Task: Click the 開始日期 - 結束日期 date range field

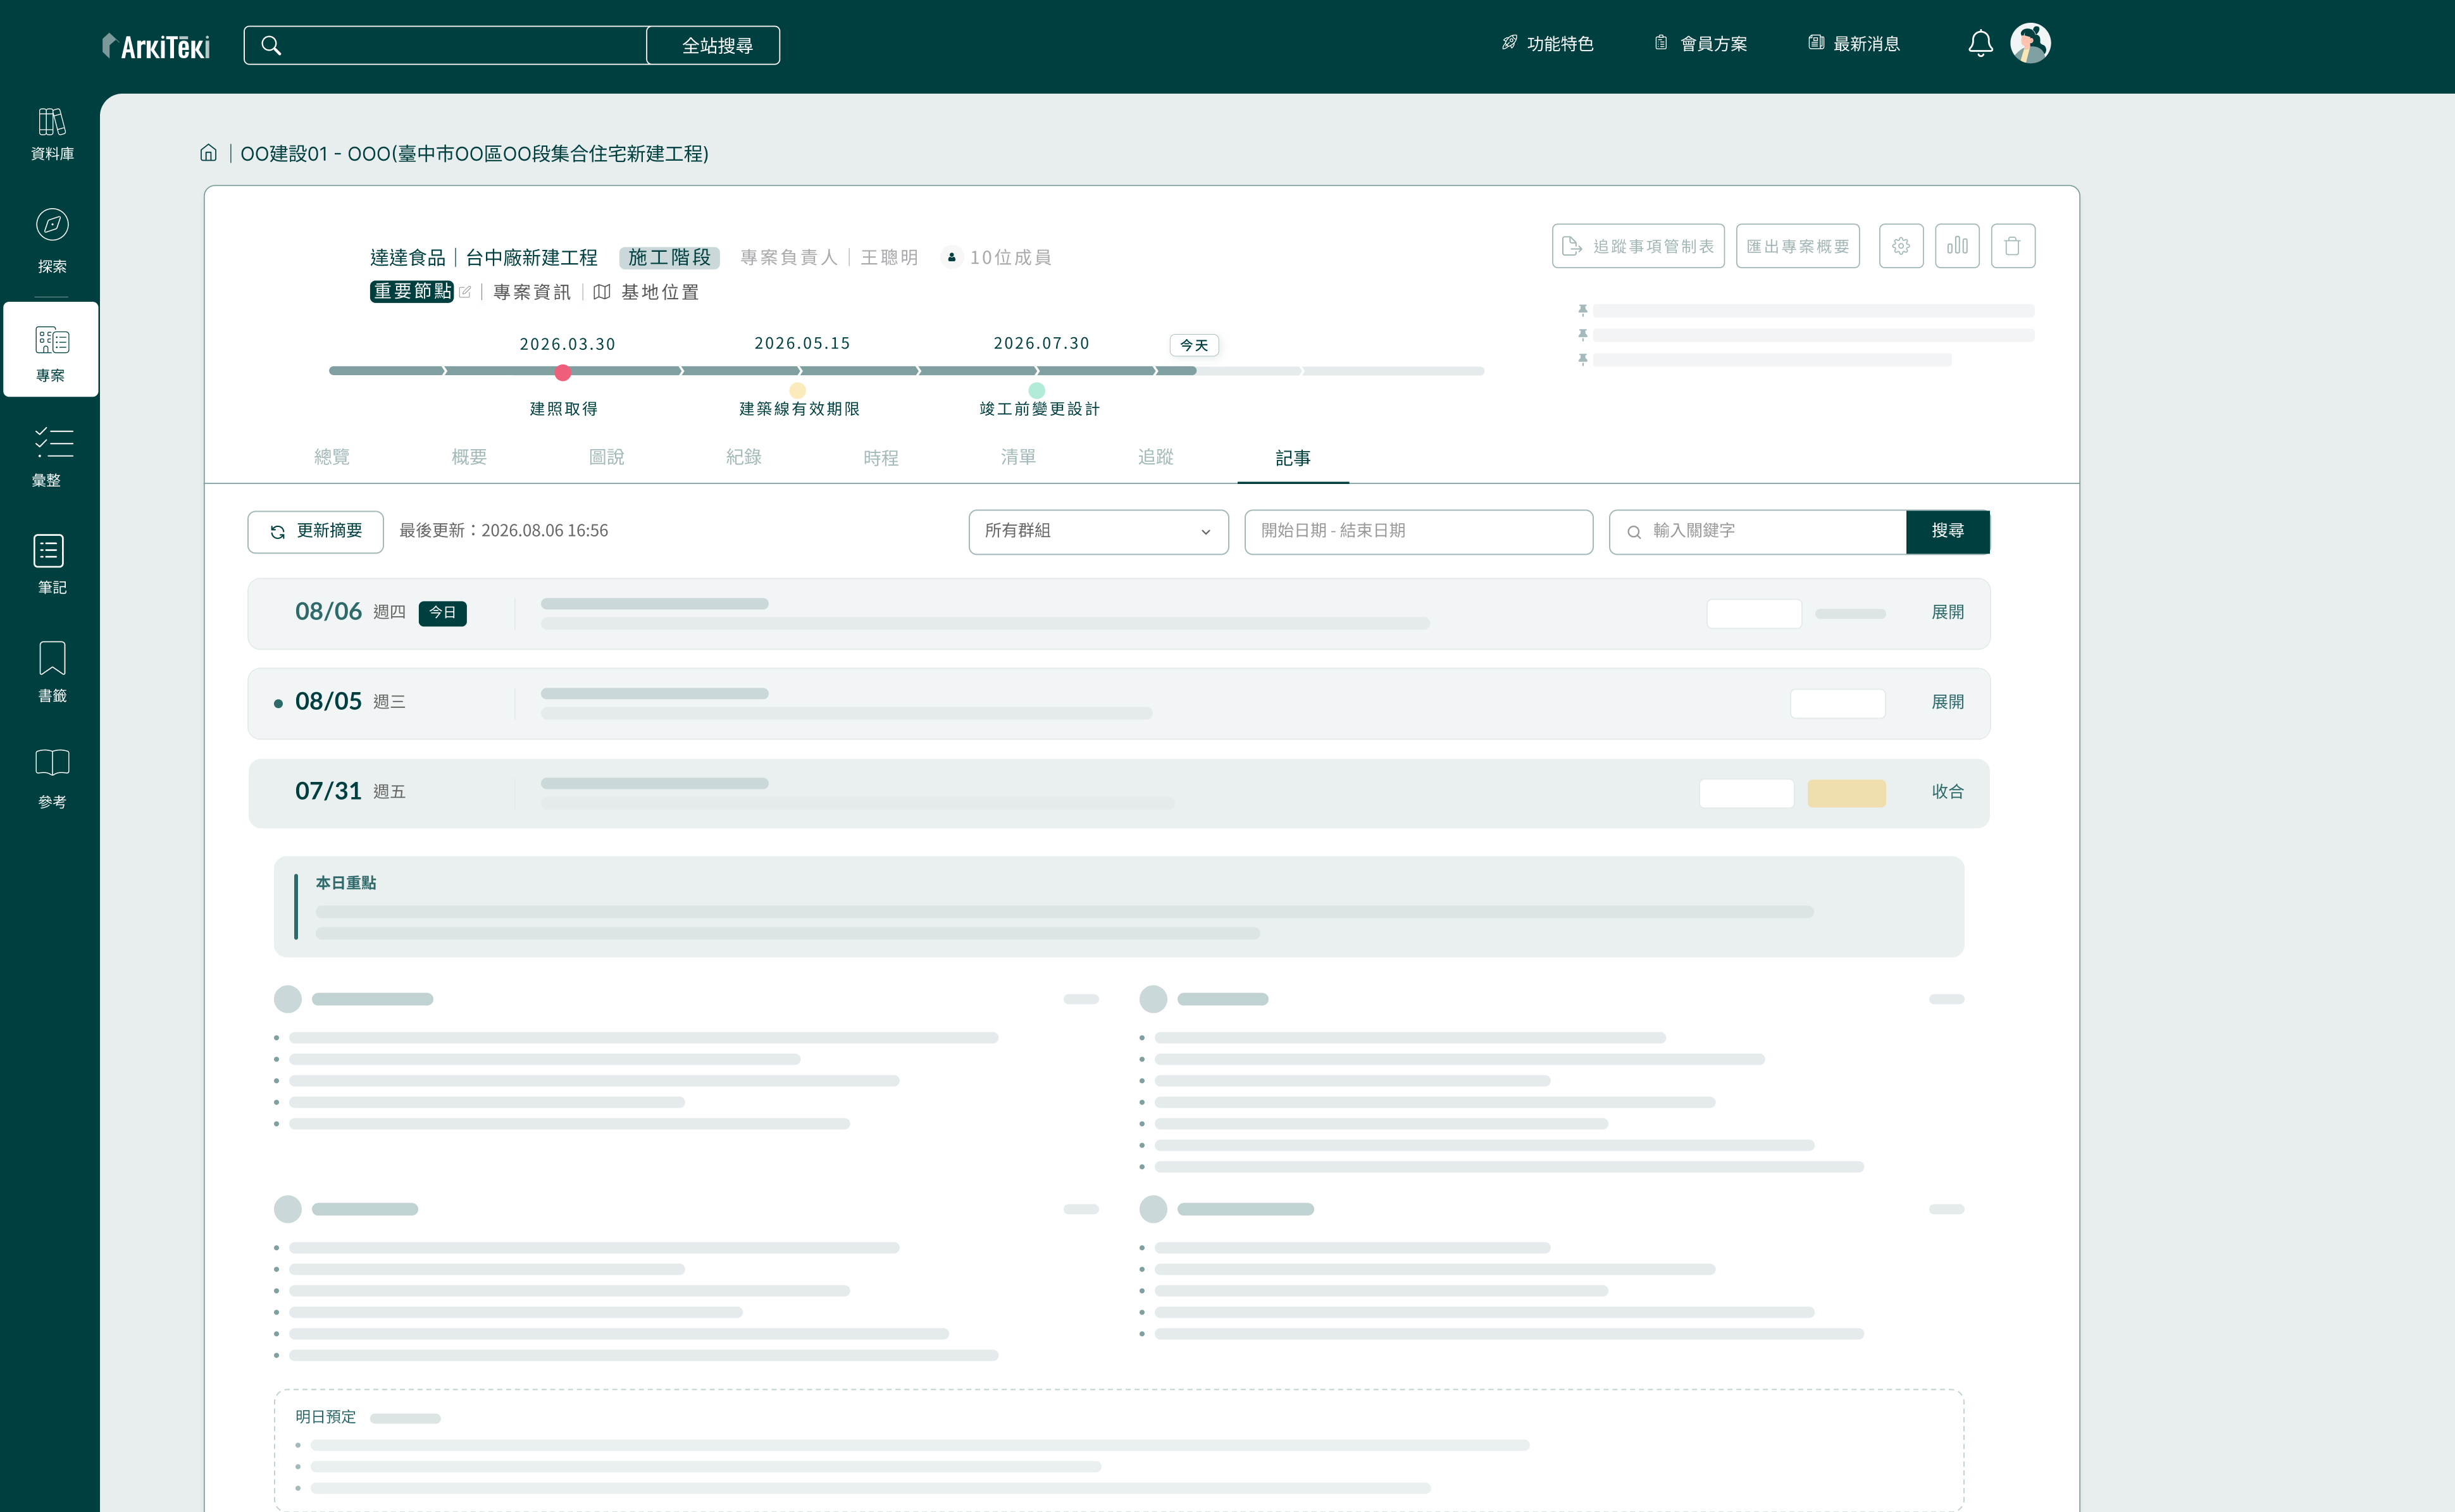Action: click(x=1418, y=531)
